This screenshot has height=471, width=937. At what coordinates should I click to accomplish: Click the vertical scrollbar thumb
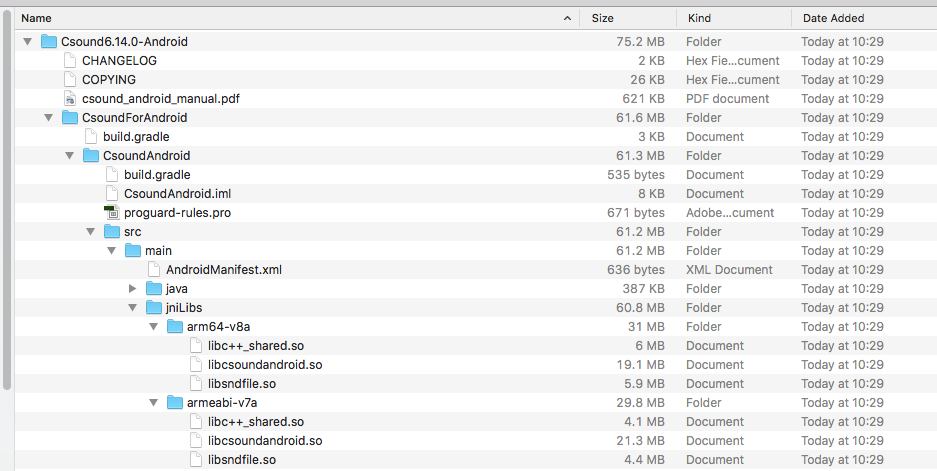tap(7, 199)
